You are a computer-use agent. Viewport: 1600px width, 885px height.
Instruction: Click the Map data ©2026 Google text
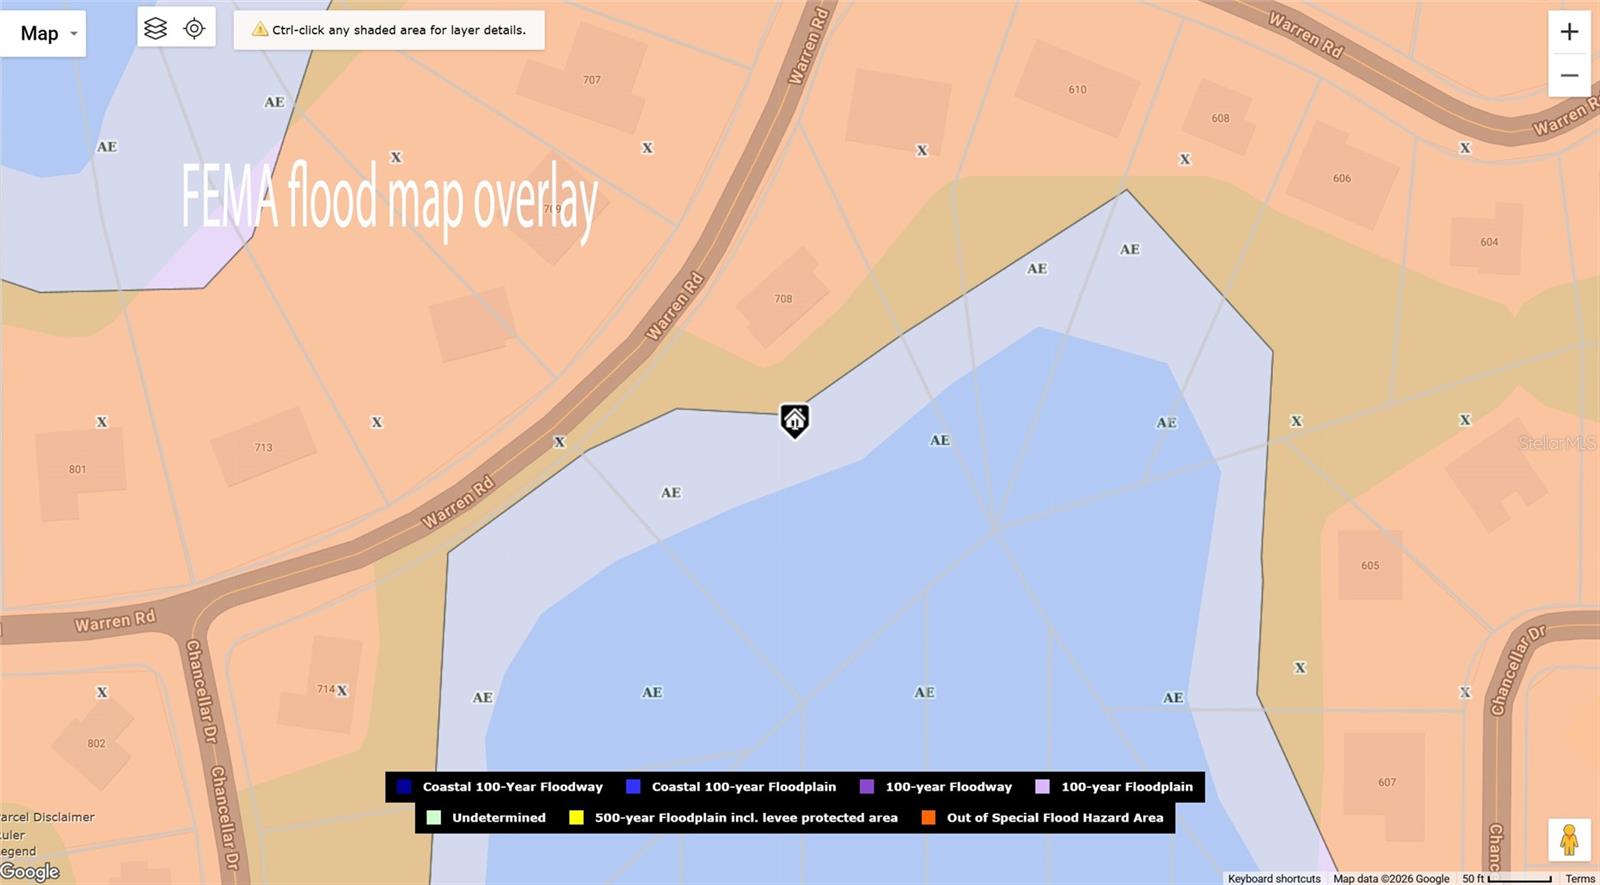coord(1391,878)
